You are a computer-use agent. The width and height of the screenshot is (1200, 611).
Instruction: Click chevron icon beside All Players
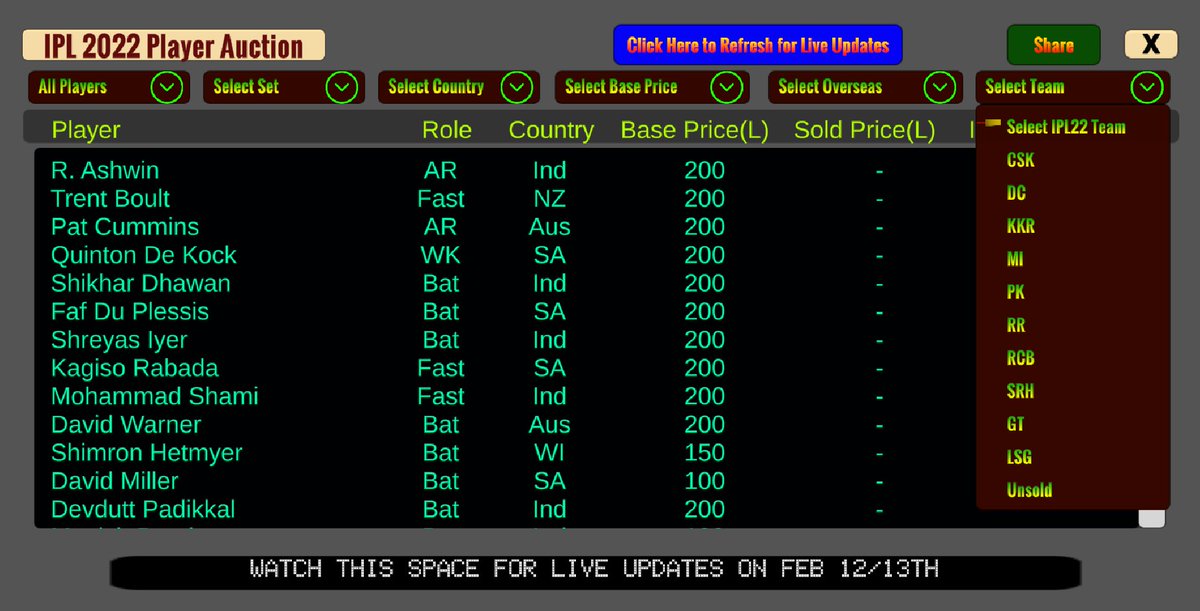coord(167,87)
